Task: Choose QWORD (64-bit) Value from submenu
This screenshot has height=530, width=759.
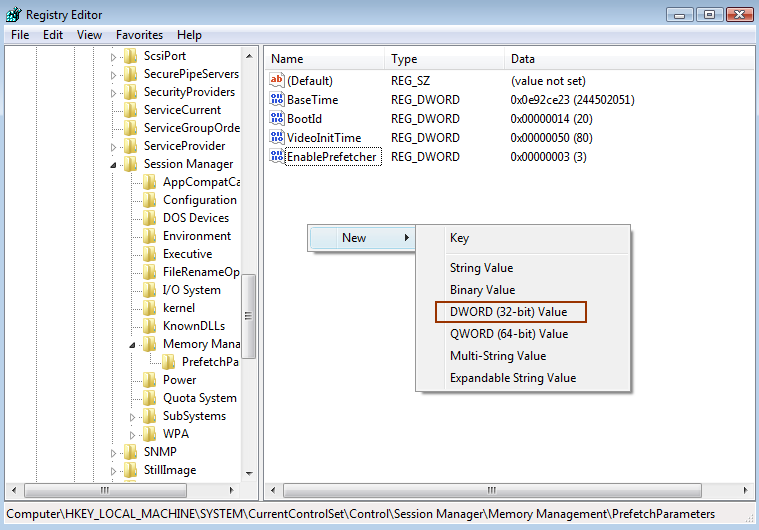Action: (x=523, y=333)
